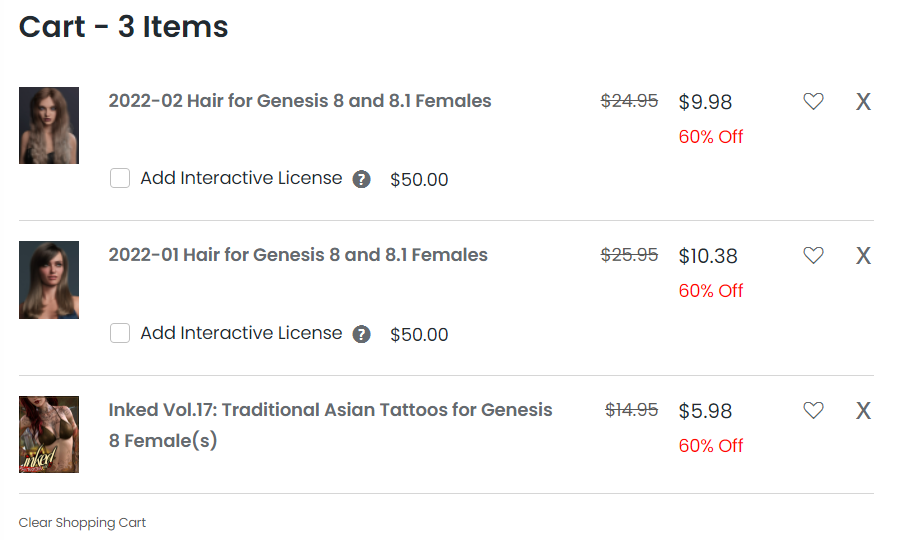Open the 2022-02 Hair product thumbnail

tap(49, 126)
